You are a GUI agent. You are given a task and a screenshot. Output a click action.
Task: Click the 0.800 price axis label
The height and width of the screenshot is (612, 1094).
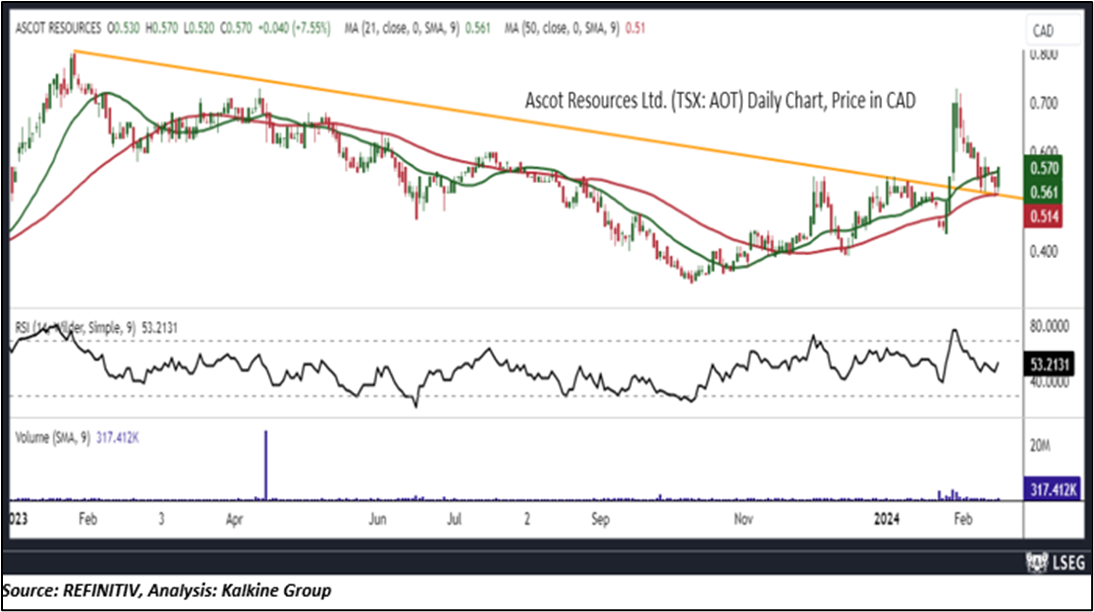(1044, 54)
